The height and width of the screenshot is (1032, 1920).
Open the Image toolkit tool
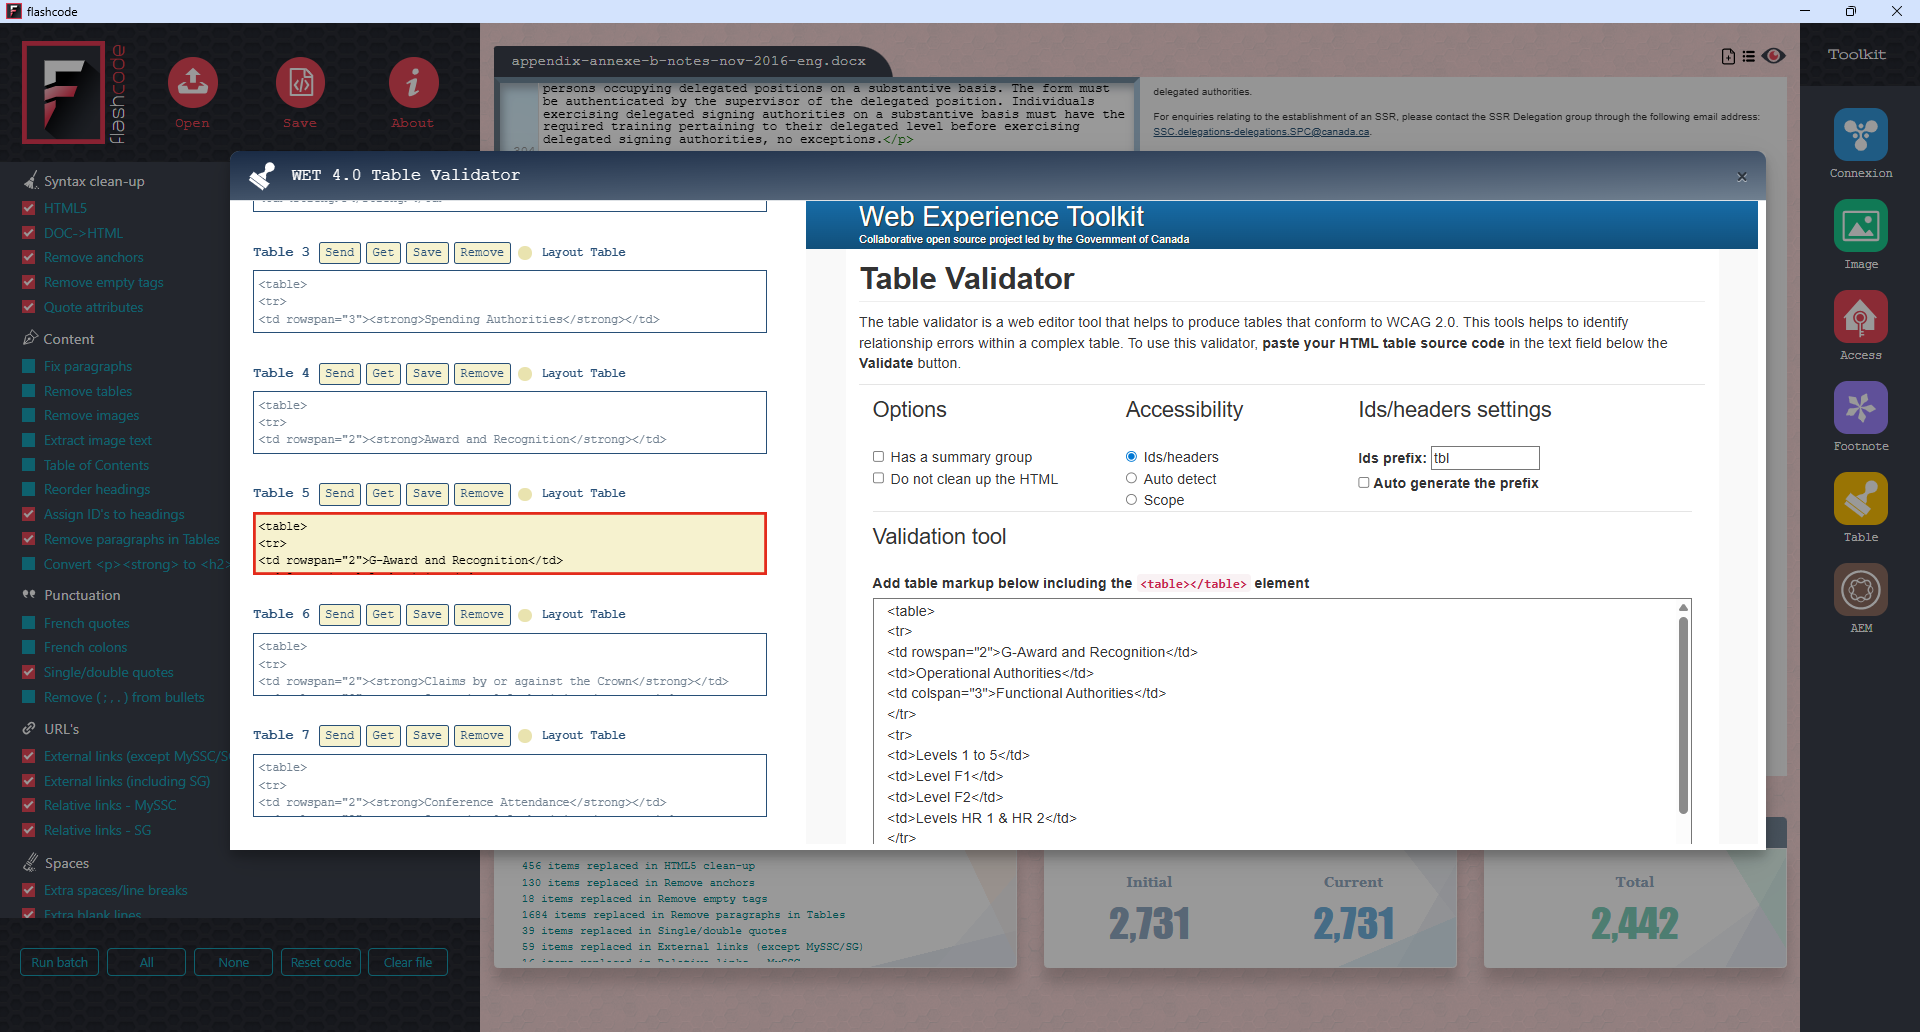click(x=1860, y=226)
